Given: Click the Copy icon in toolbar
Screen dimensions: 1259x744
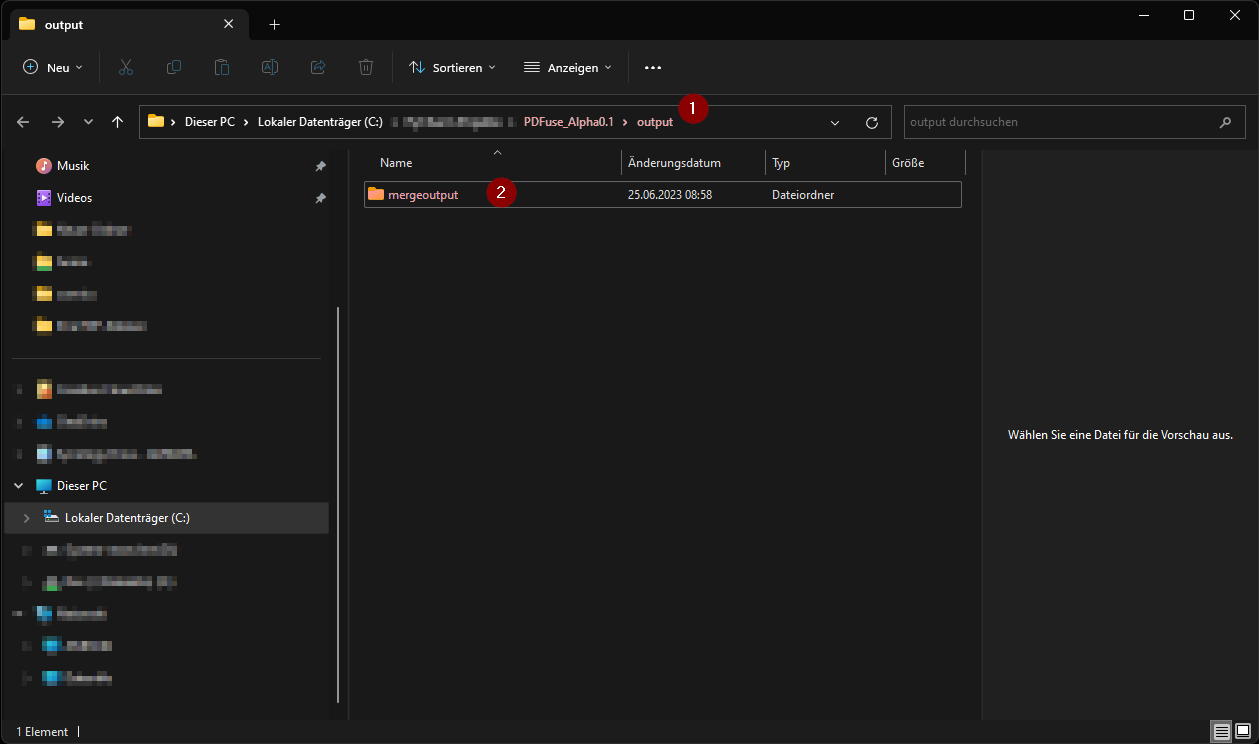Looking at the screenshot, I should [174, 67].
